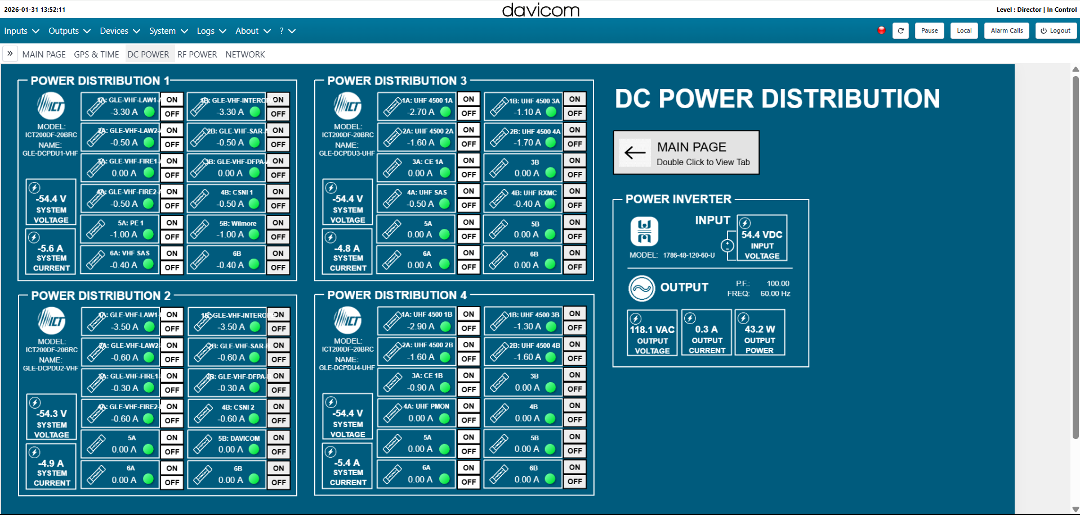Screen dimensions: 1080x515
Task: Click the red alarm indicator in top bar
Action: [x=881, y=31]
